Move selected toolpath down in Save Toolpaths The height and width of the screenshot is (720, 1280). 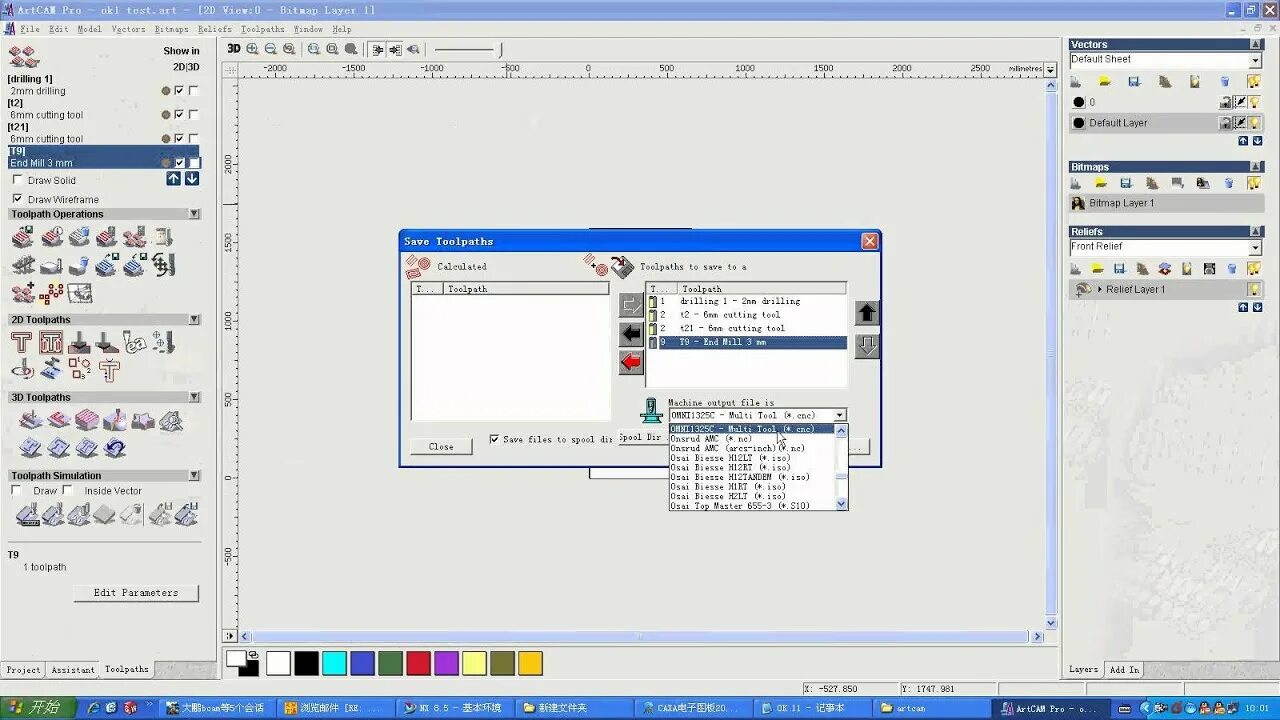point(867,346)
